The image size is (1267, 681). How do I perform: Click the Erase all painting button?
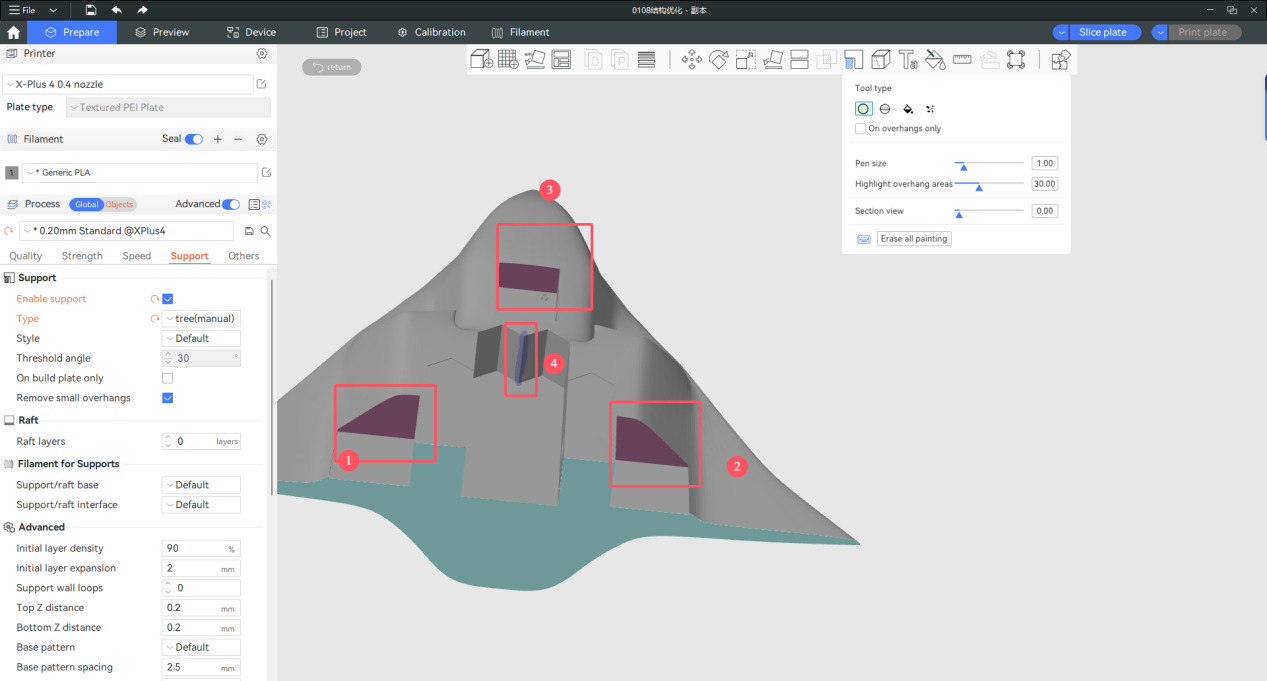912,238
